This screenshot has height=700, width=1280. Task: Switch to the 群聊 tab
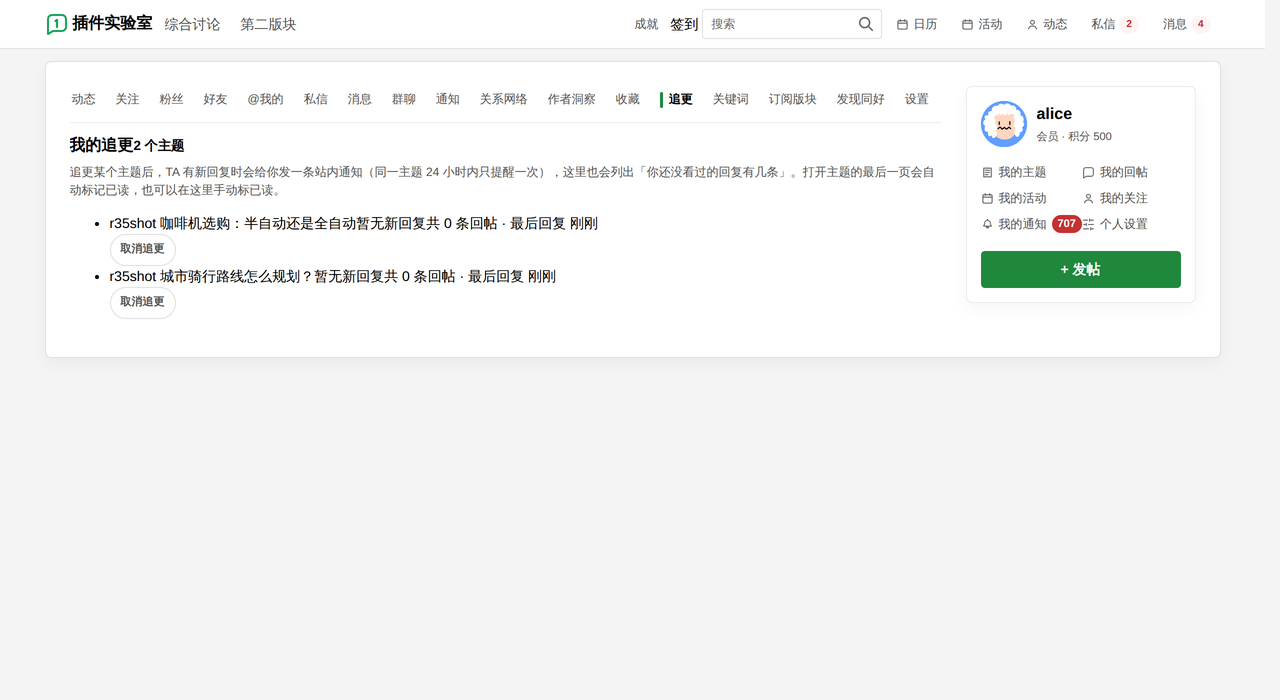(403, 99)
